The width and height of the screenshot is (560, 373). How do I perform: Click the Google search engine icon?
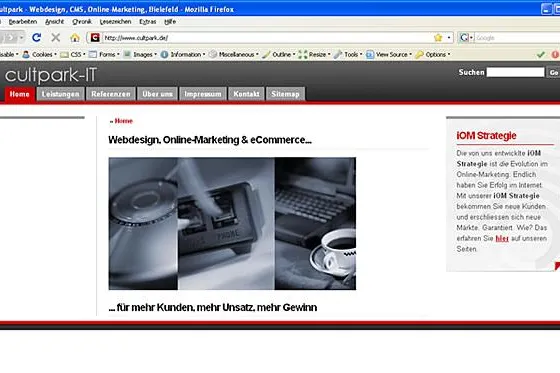464,38
